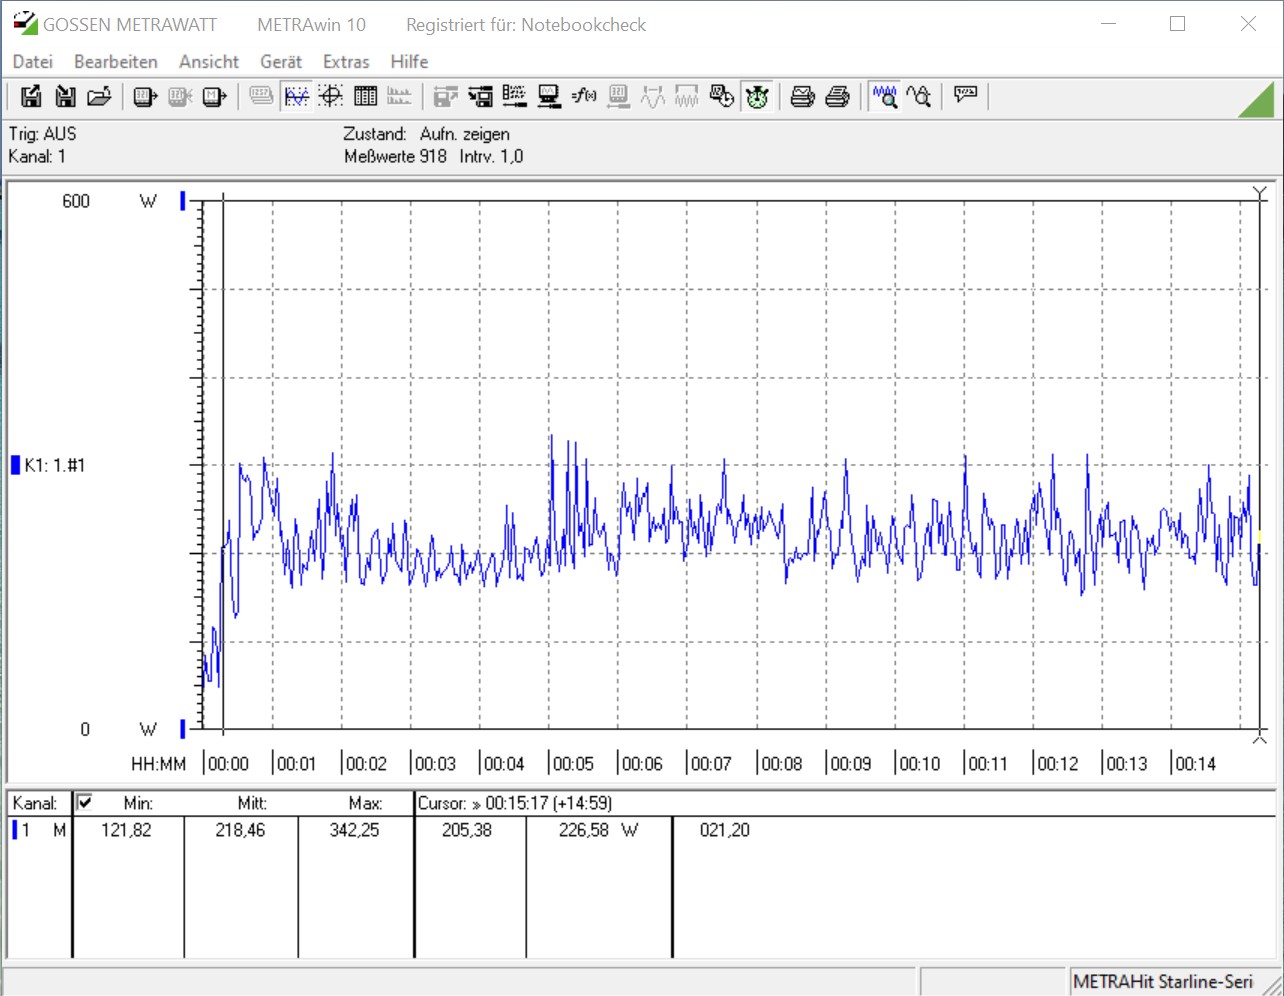This screenshot has width=1284, height=996.
Task: Click the arrow marker at bottom-right of graph
Action: pos(1259,738)
